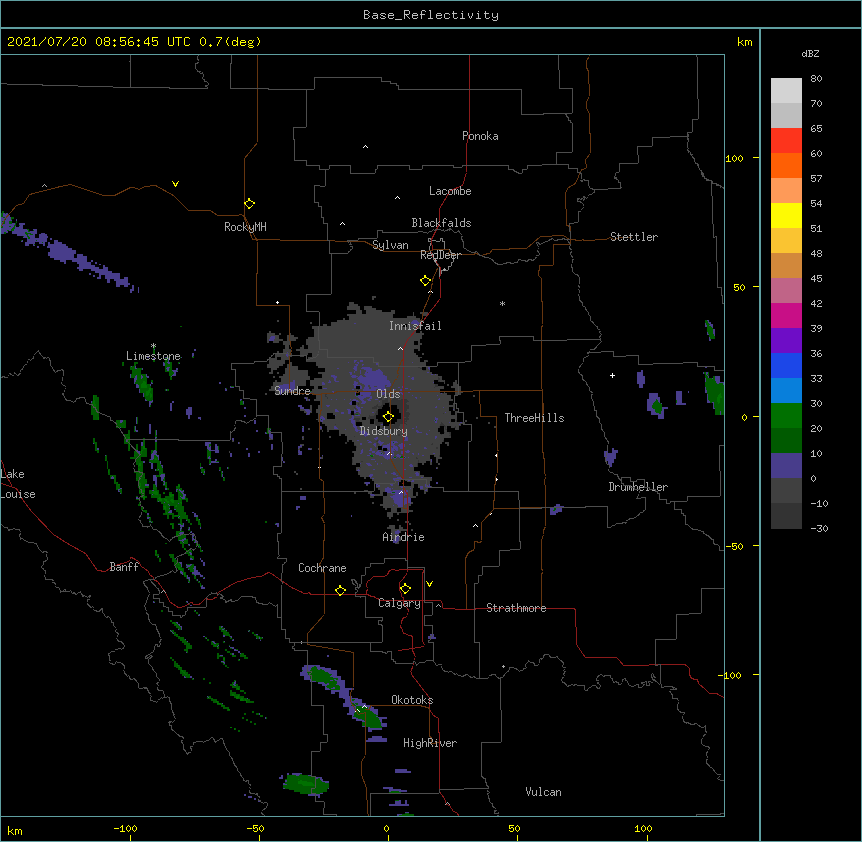Click the Limestone label
The height and width of the screenshot is (842, 862).
coord(153,356)
